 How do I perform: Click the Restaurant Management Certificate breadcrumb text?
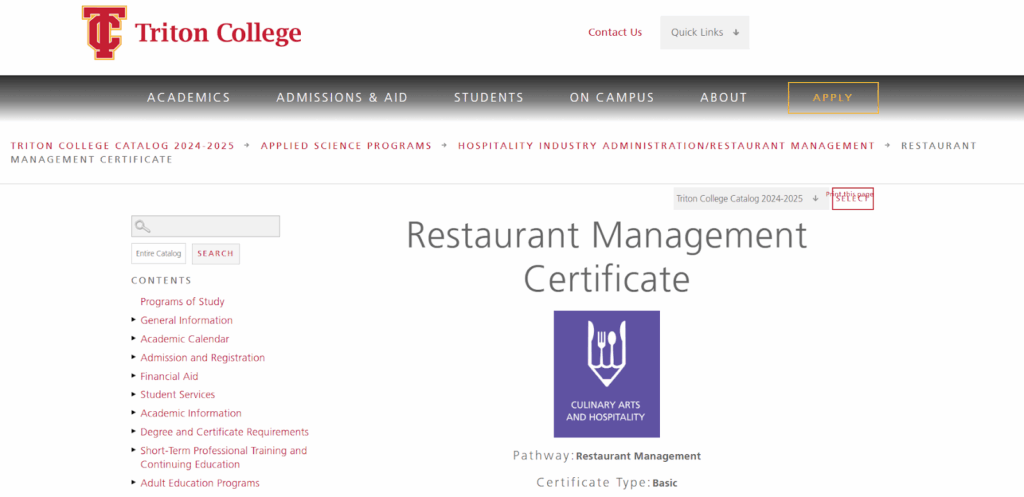tap(493, 152)
